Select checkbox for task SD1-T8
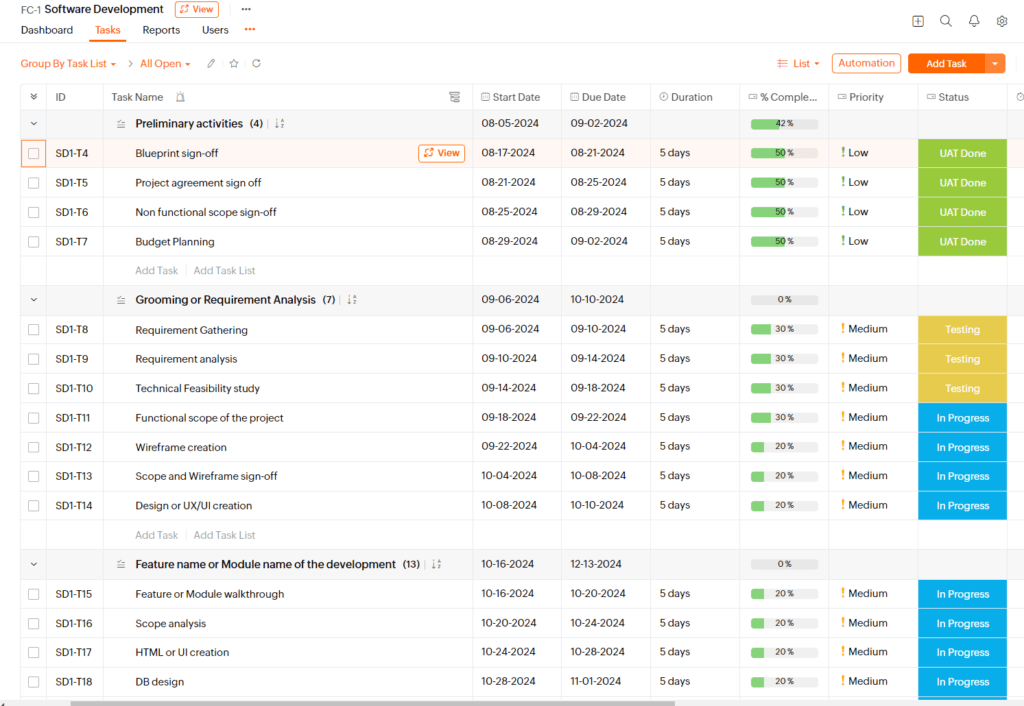The height and width of the screenshot is (706, 1024). pos(34,330)
